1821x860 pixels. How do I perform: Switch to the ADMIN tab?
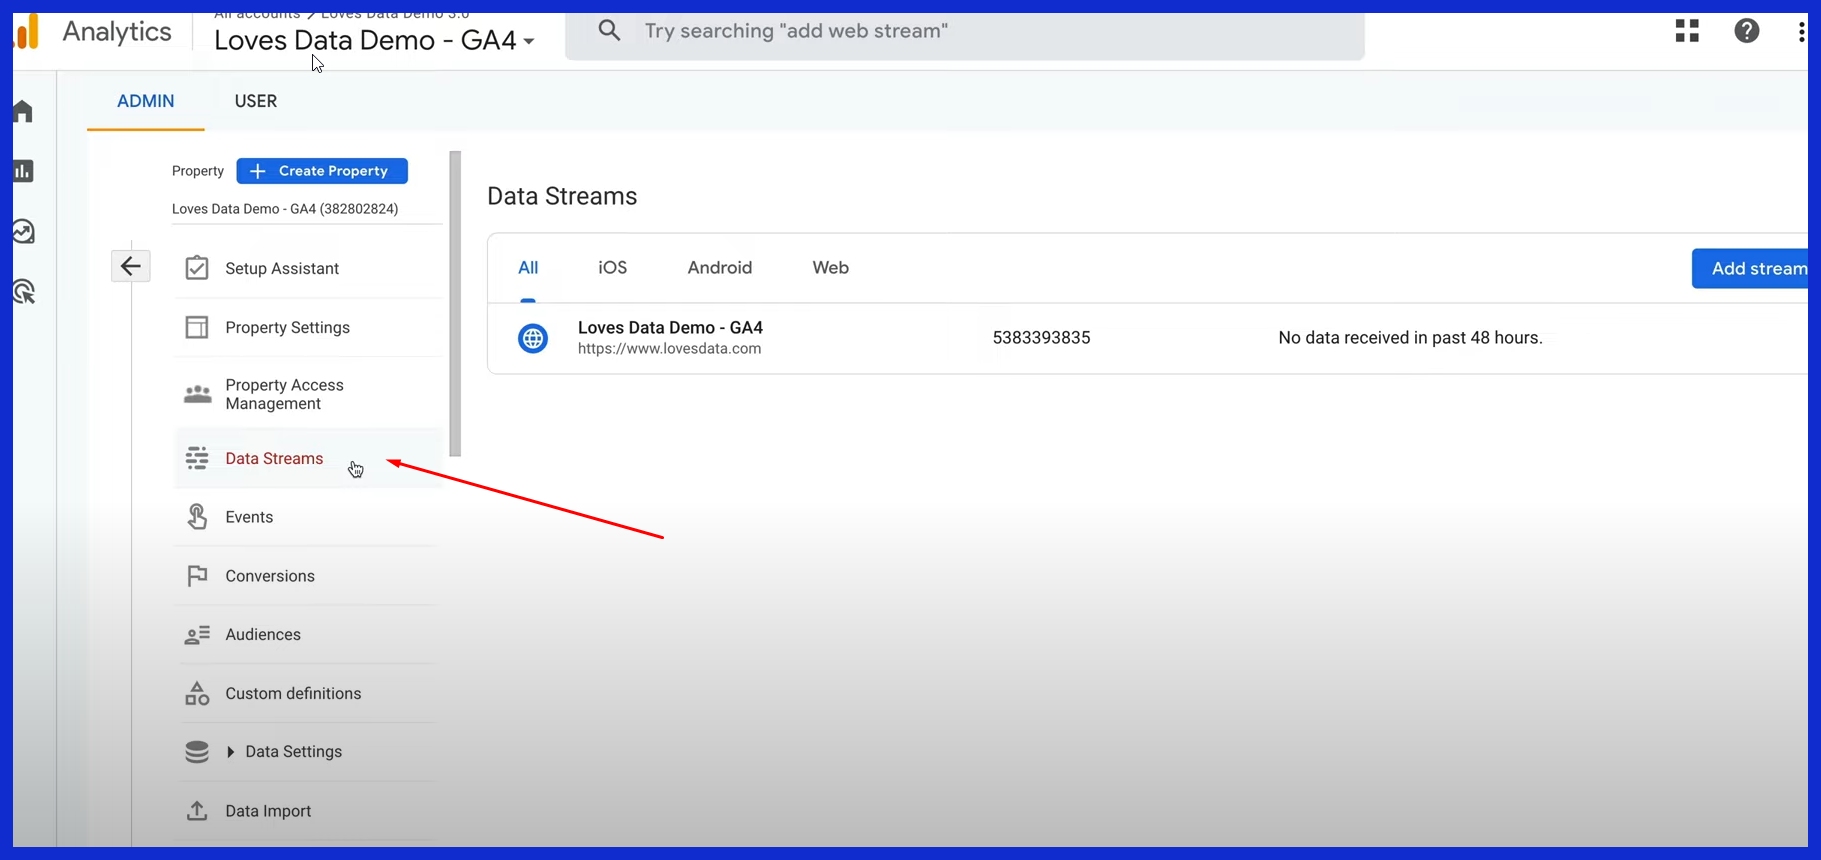[x=146, y=101]
